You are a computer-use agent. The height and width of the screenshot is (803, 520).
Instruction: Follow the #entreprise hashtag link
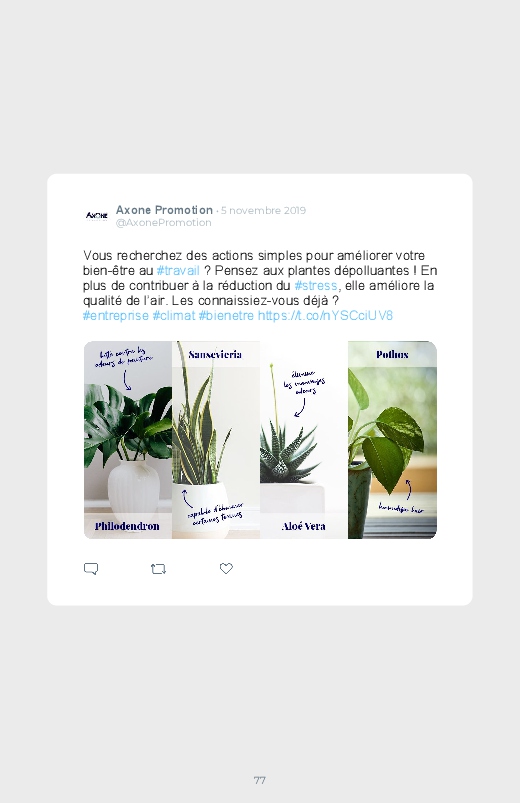116,315
